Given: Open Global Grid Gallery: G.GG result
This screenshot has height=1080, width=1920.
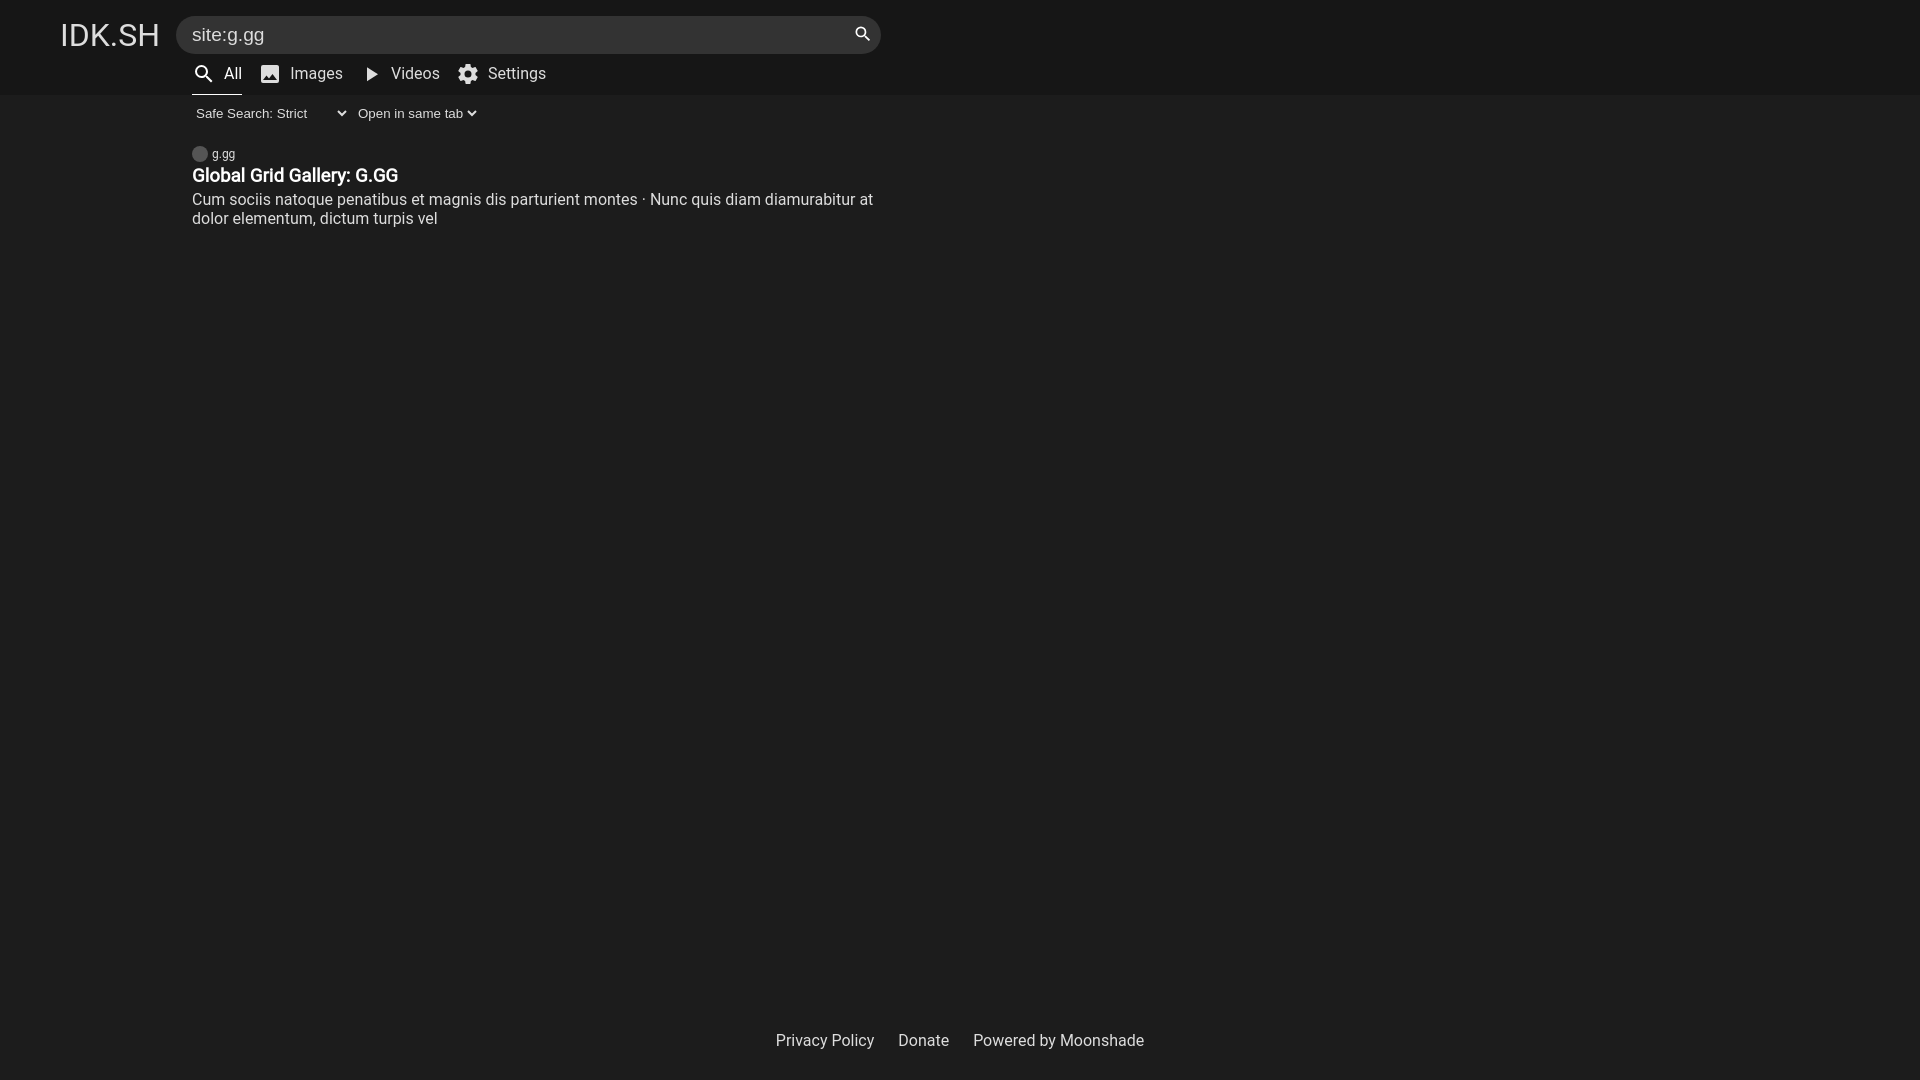Looking at the screenshot, I should tap(295, 176).
